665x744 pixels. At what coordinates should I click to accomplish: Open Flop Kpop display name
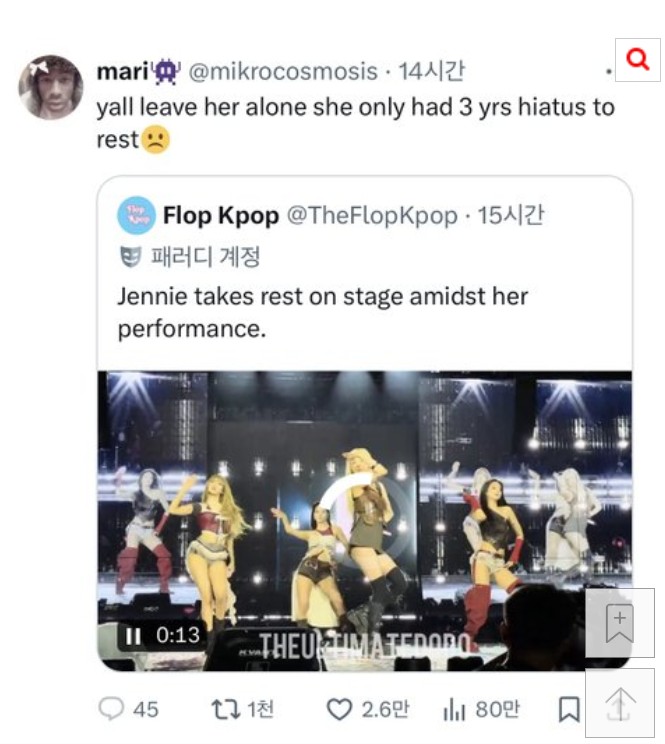tap(221, 216)
